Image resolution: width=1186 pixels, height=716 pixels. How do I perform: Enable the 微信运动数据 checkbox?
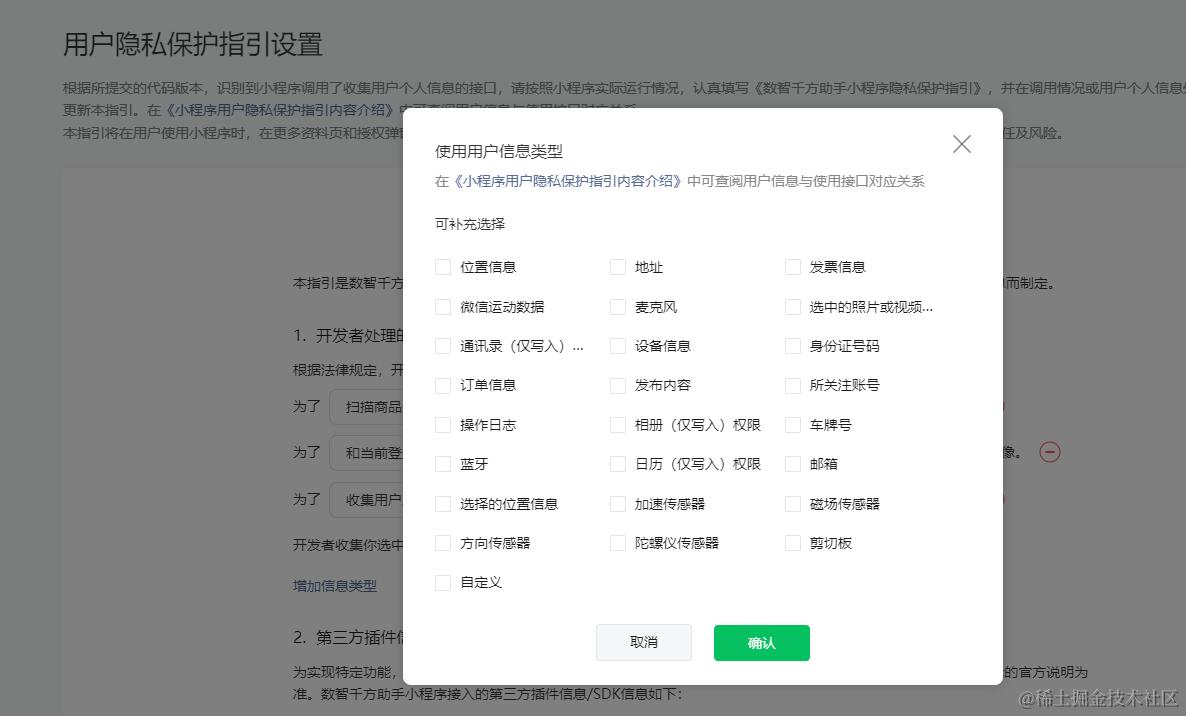443,307
